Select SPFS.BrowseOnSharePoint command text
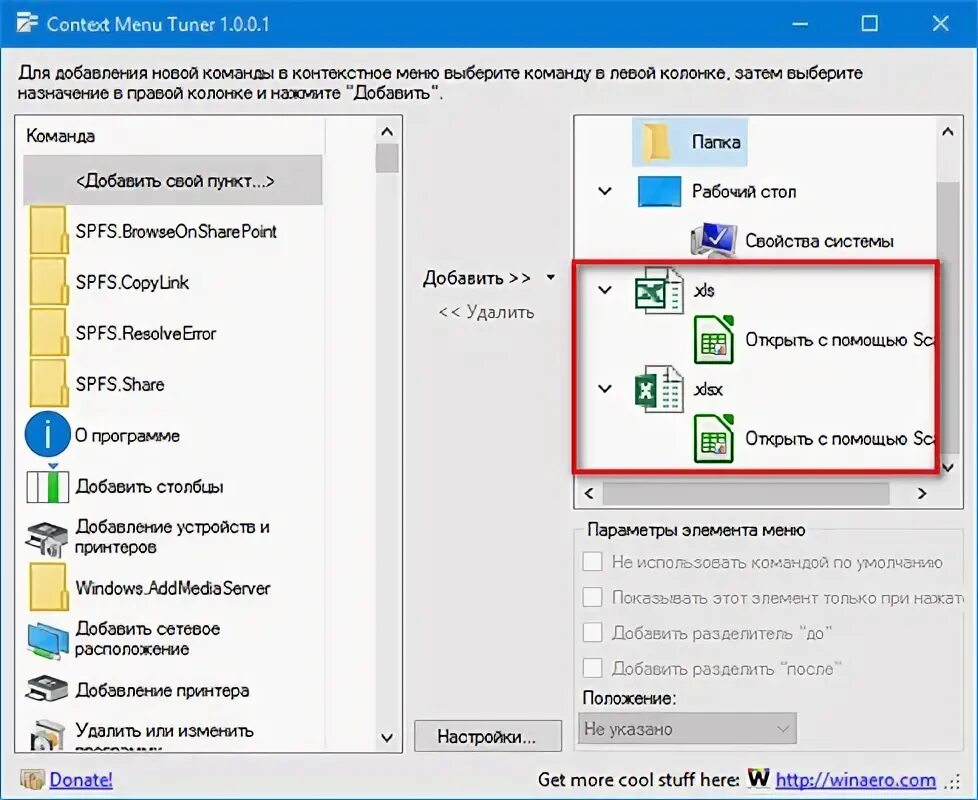The width and height of the screenshot is (978, 800). 177,231
